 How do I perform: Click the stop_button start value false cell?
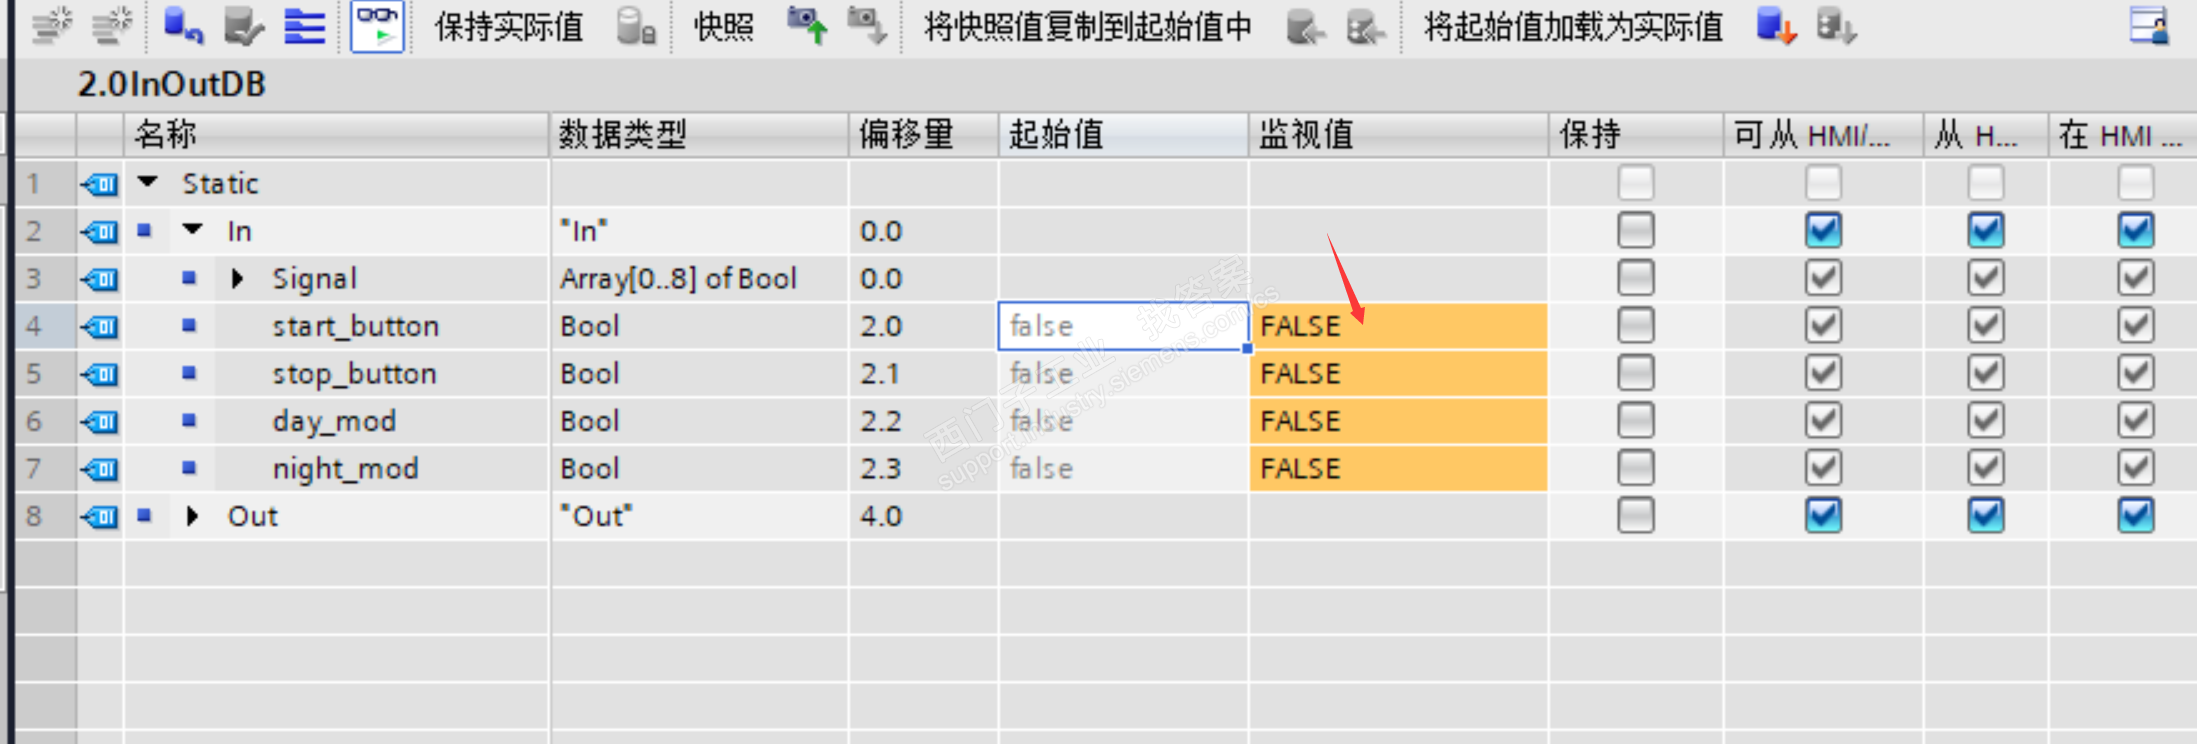coord(1124,374)
